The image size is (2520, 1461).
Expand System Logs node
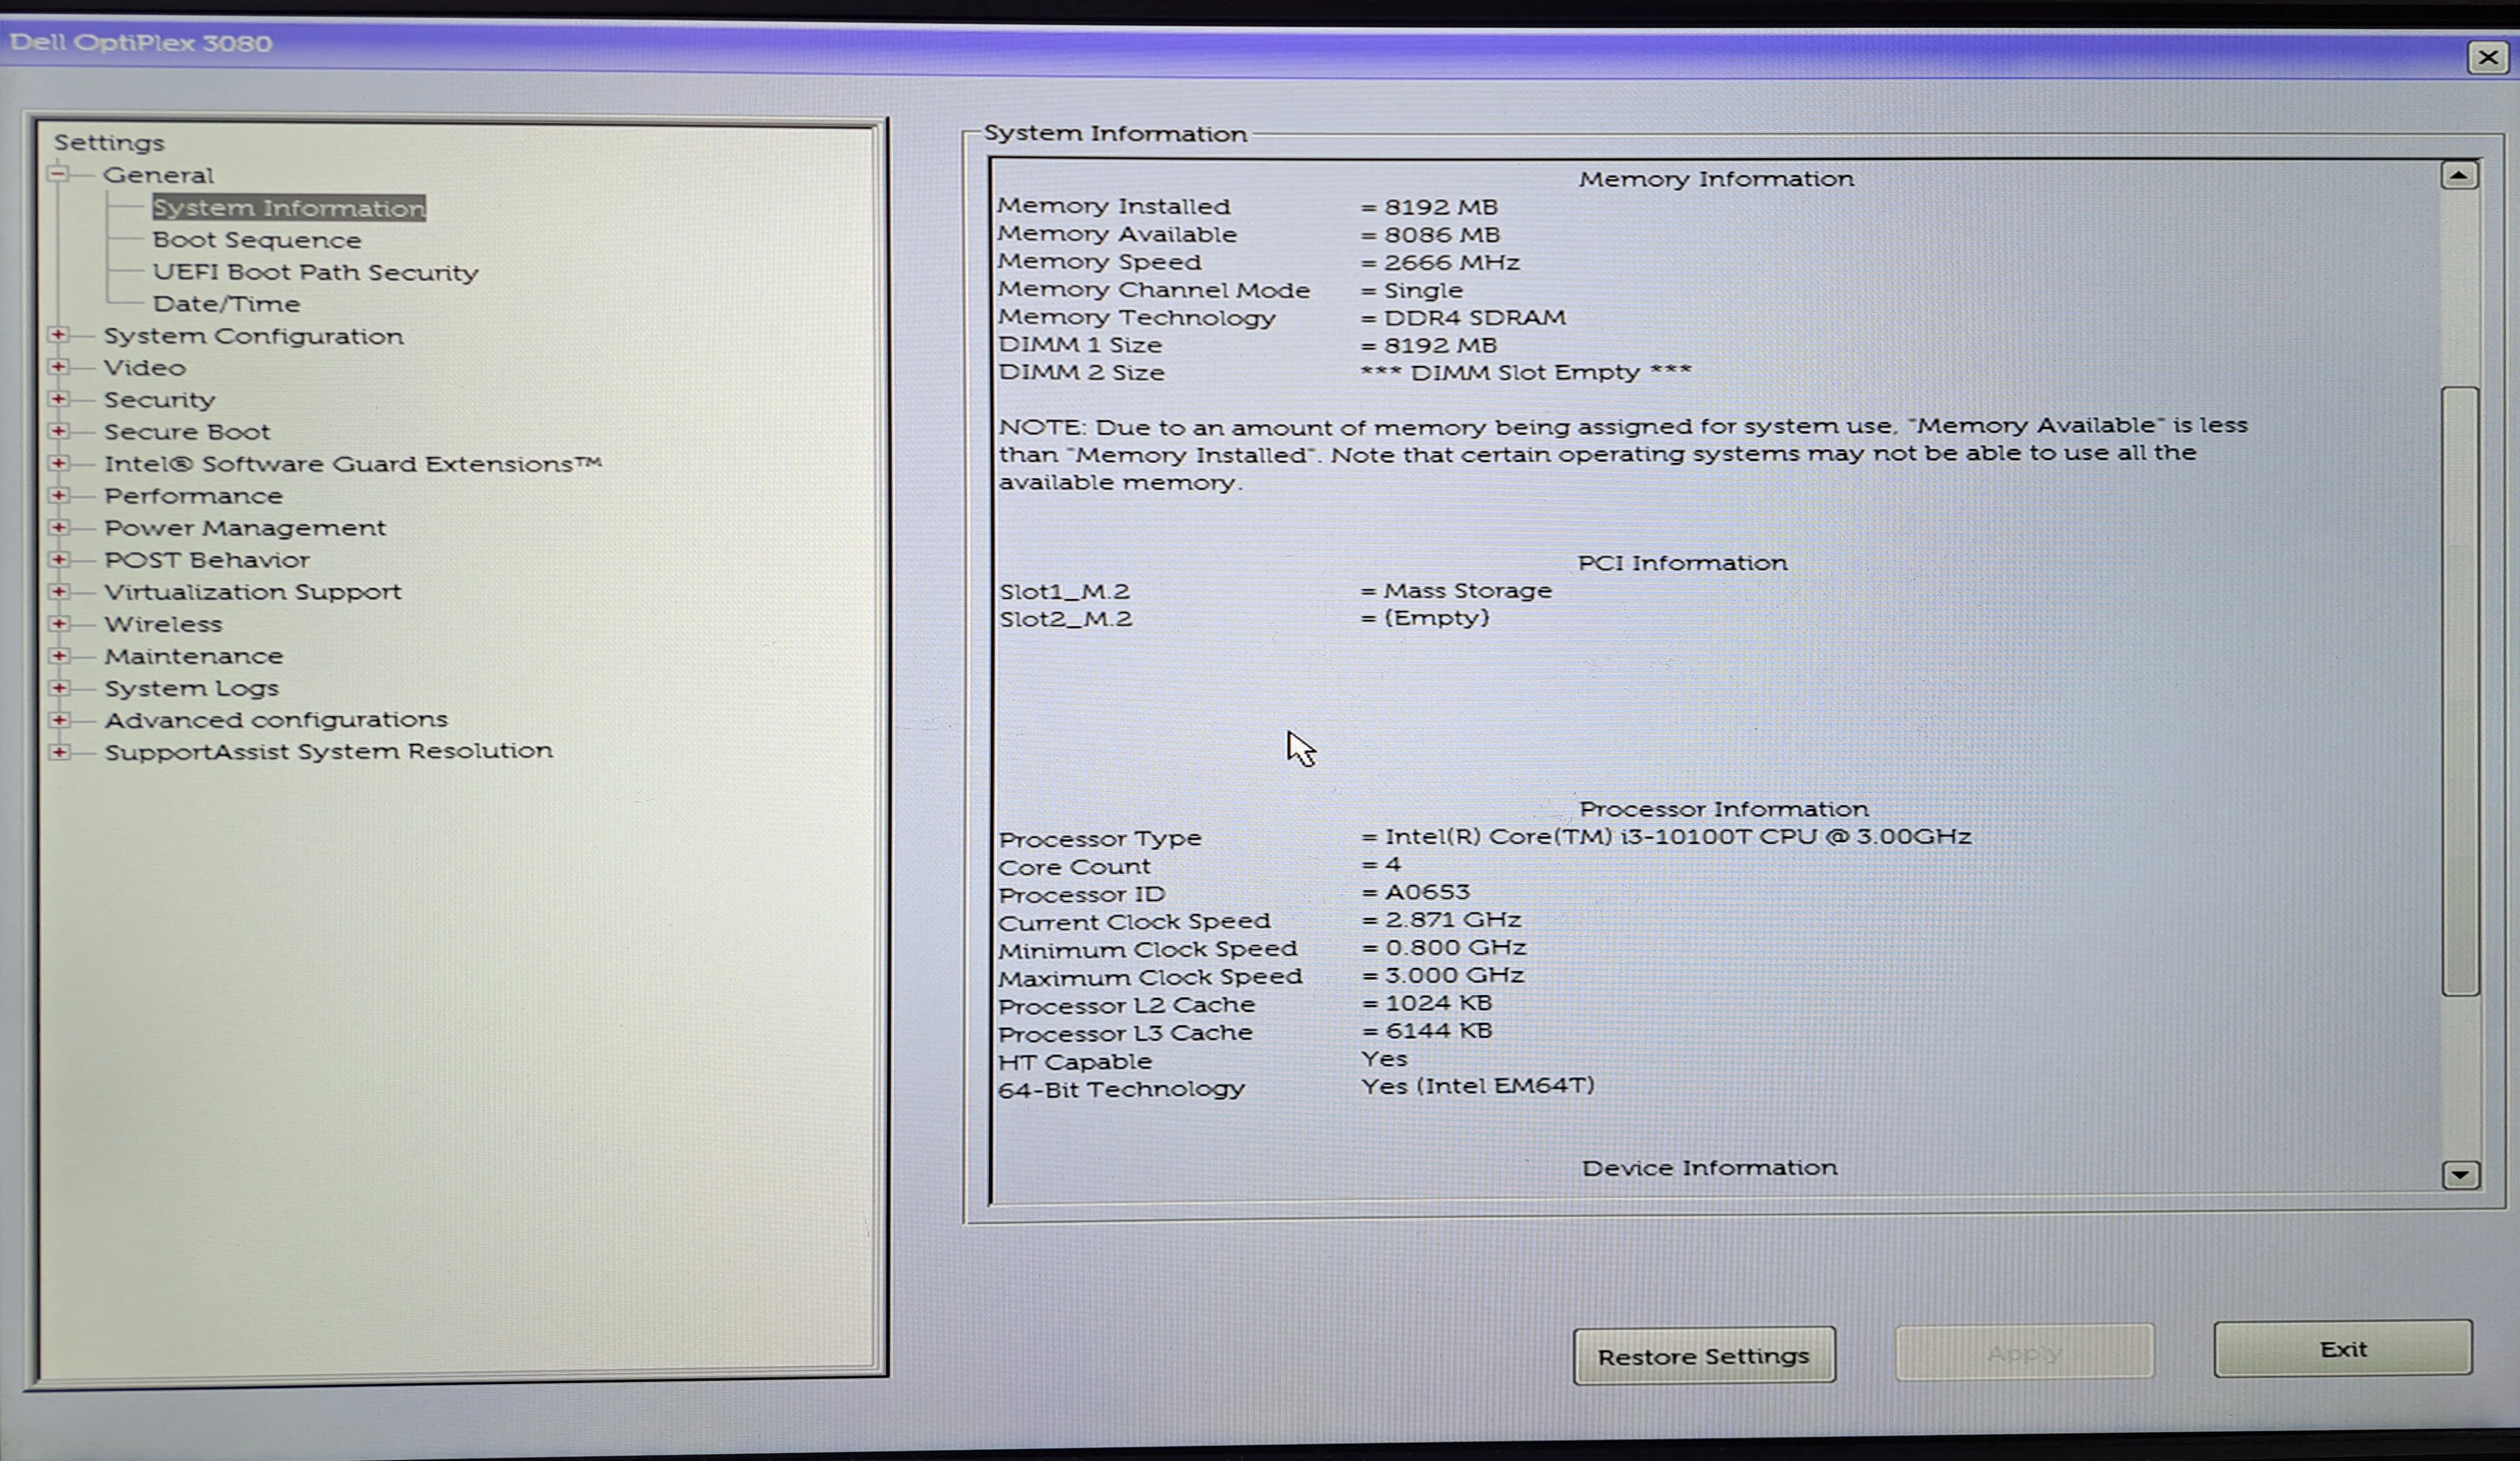(x=58, y=687)
